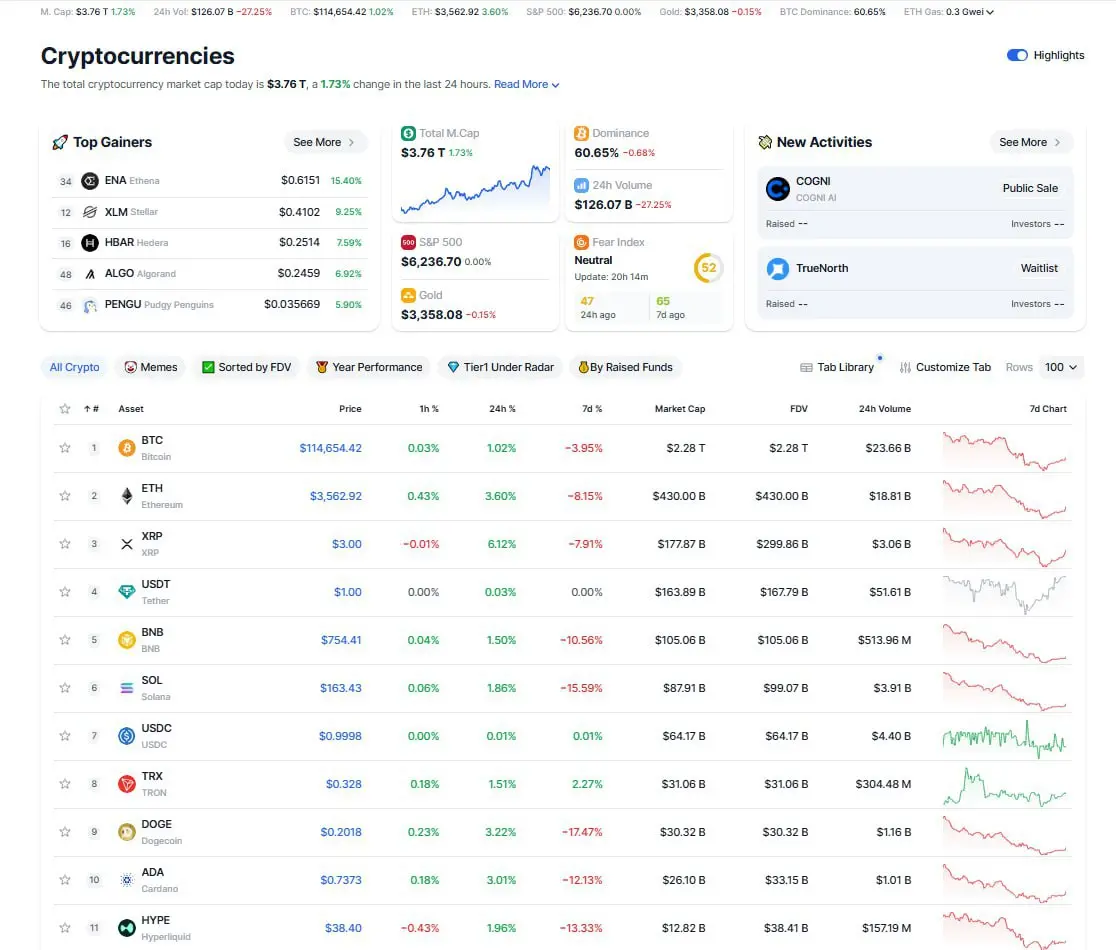1116x950 pixels.
Task: Click the COGNI AI logo
Action: pos(777,189)
